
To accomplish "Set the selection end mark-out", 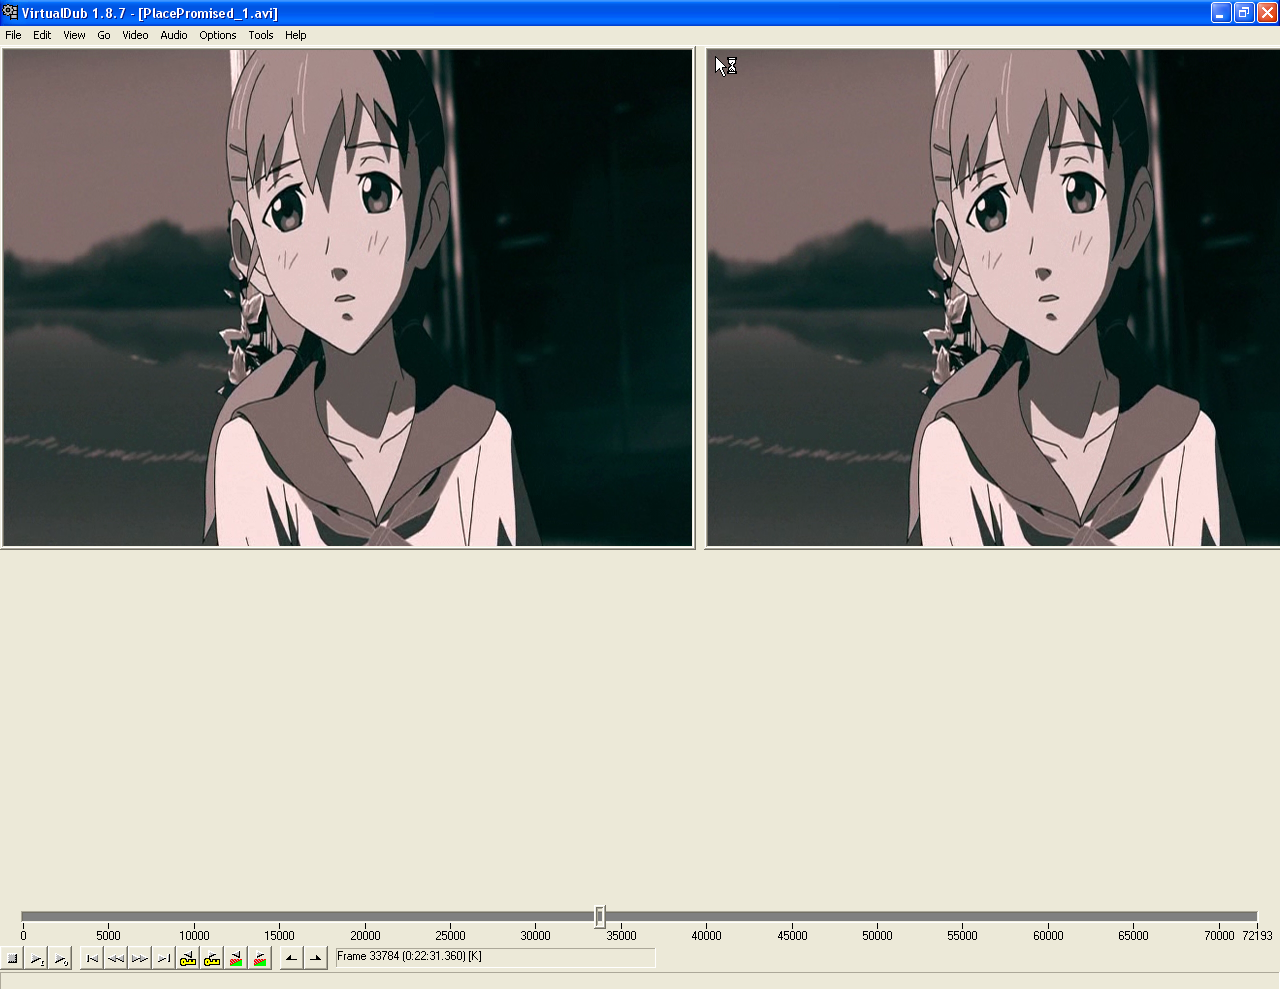I will click(315, 958).
